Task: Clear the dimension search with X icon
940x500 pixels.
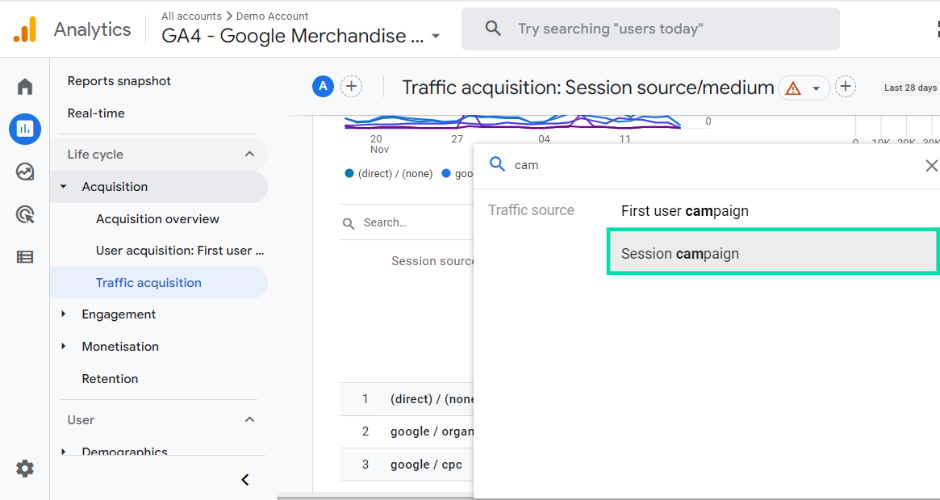Action: 930,166
